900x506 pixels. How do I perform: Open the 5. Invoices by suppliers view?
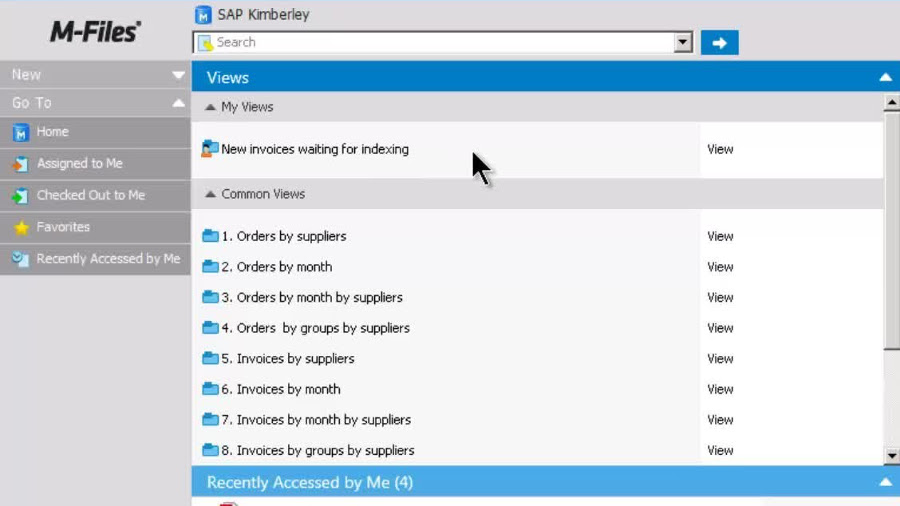coord(288,359)
